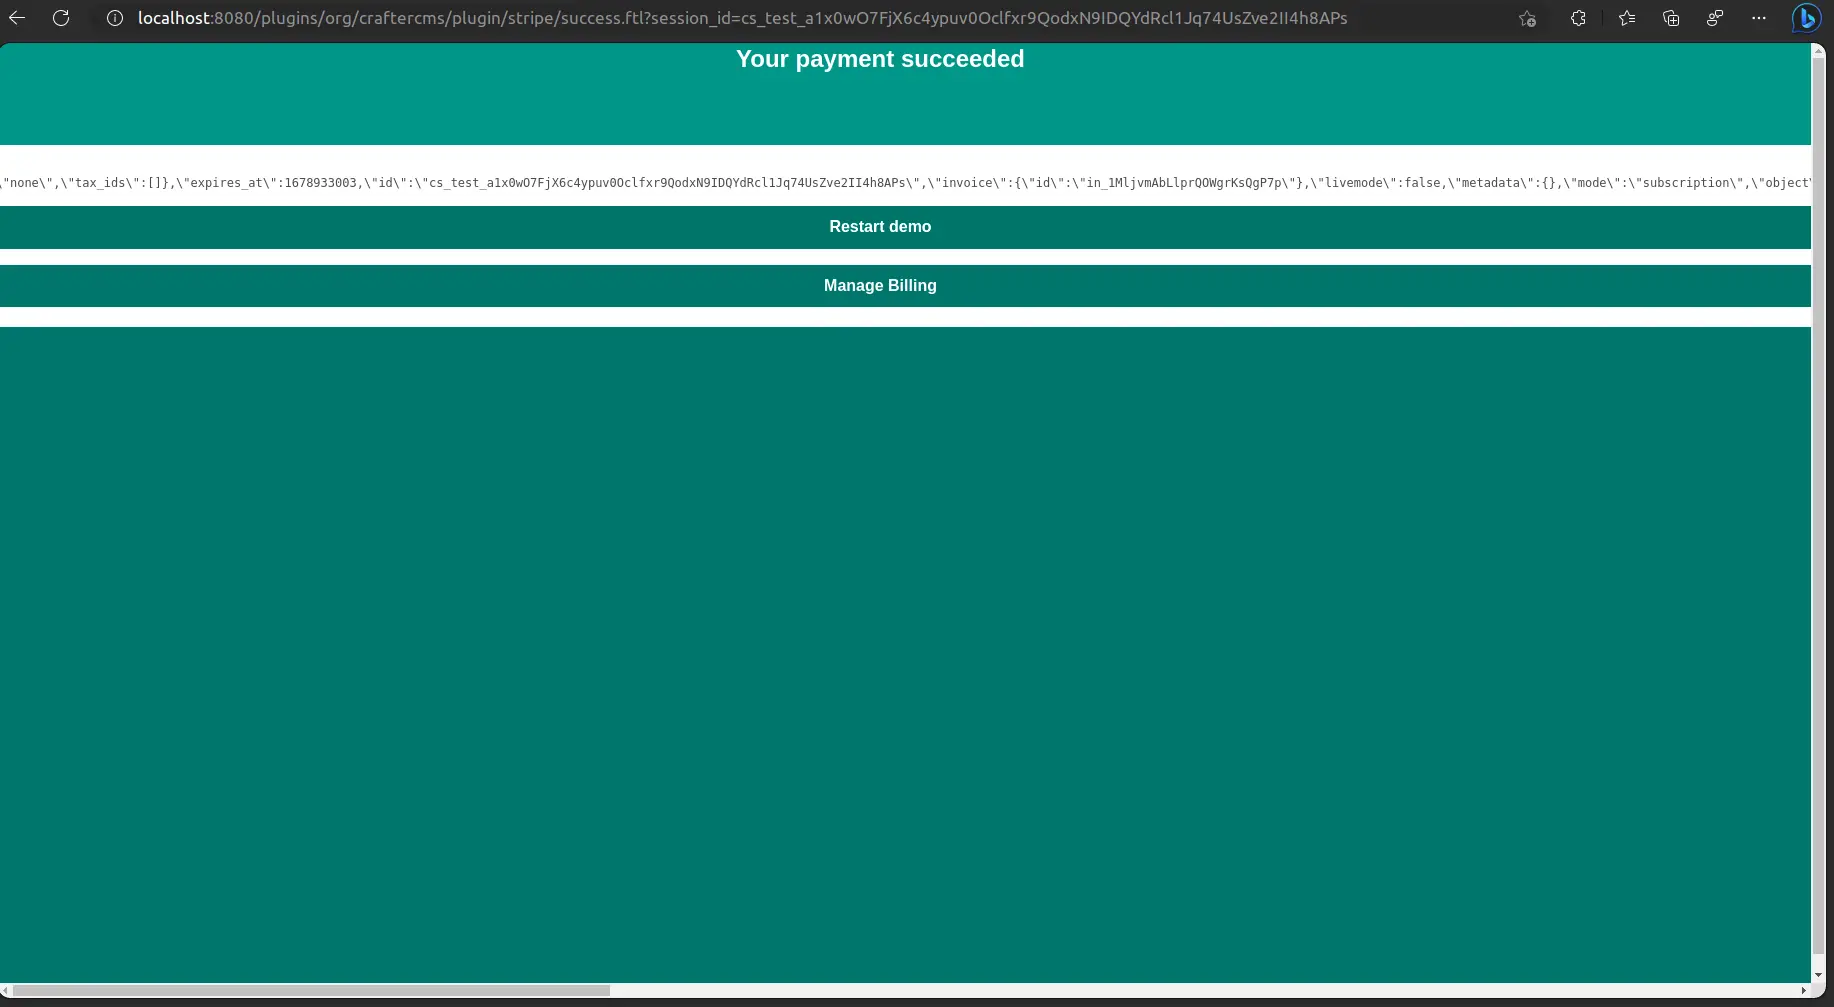Viewport: 1834px width, 1007px height.
Task: Click the browser back arrow
Action: click(17, 18)
